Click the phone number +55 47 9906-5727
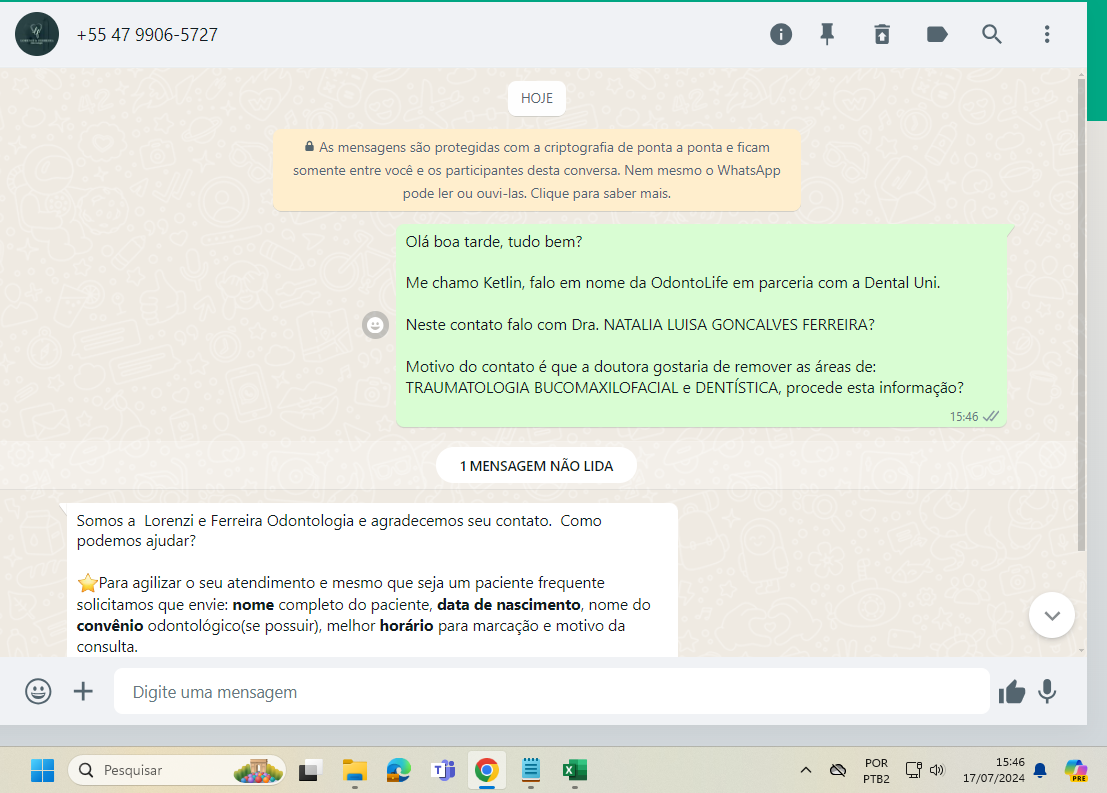Image resolution: width=1107 pixels, height=793 pixels. [x=147, y=35]
